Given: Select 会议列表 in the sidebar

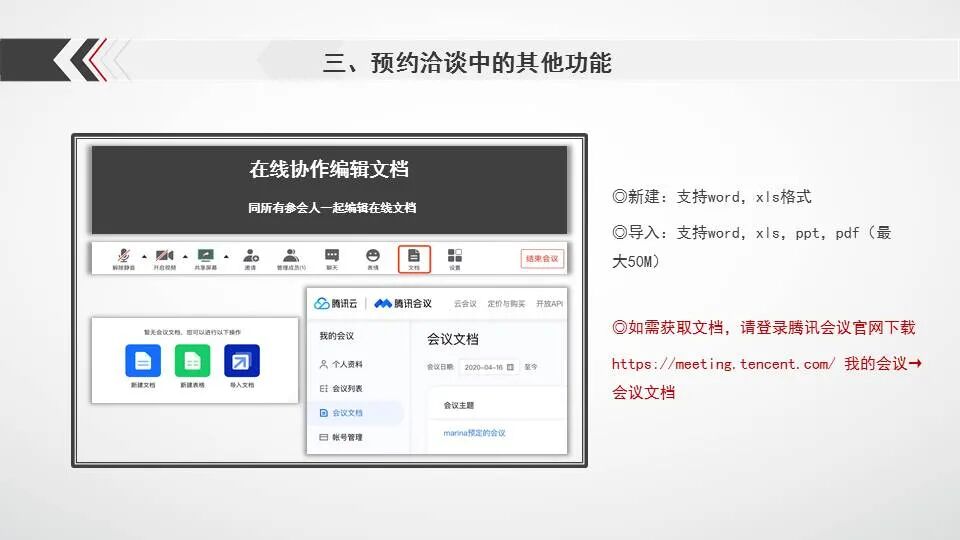Looking at the screenshot, I should coord(342,389).
